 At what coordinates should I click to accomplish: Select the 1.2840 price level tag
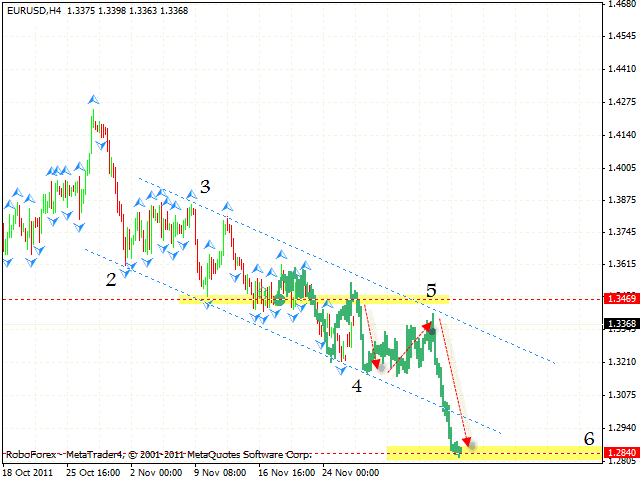pyautogui.click(x=620, y=453)
